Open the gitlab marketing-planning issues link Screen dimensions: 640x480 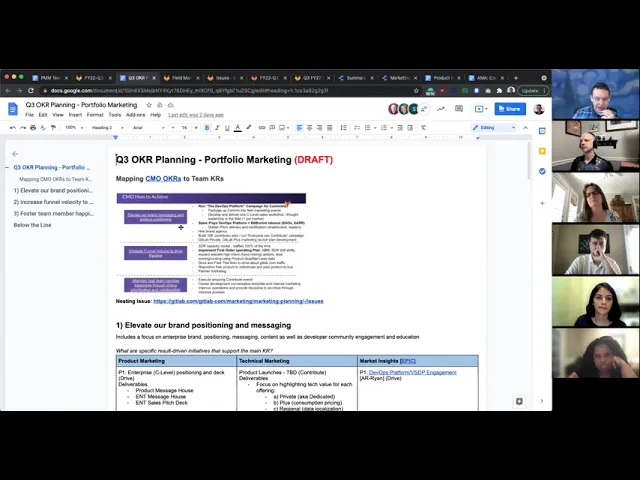point(238,301)
